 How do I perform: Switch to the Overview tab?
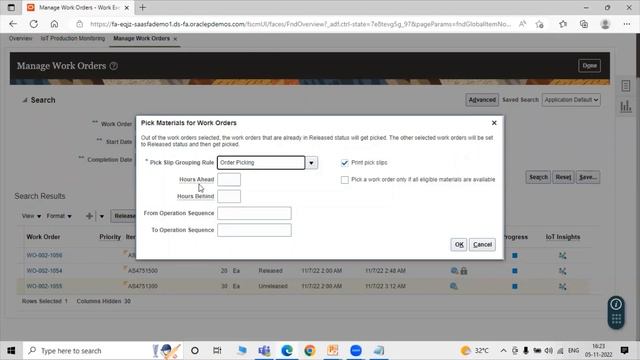point(20,38)
